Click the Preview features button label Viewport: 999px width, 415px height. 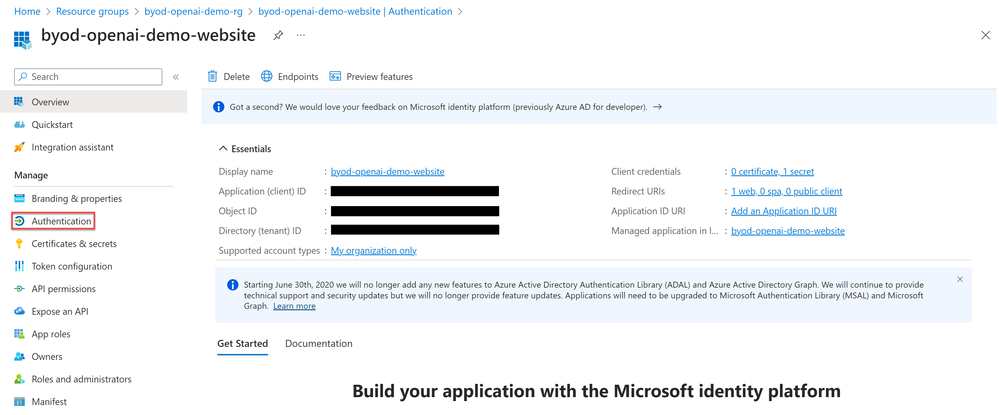click(x=380, y=76)
